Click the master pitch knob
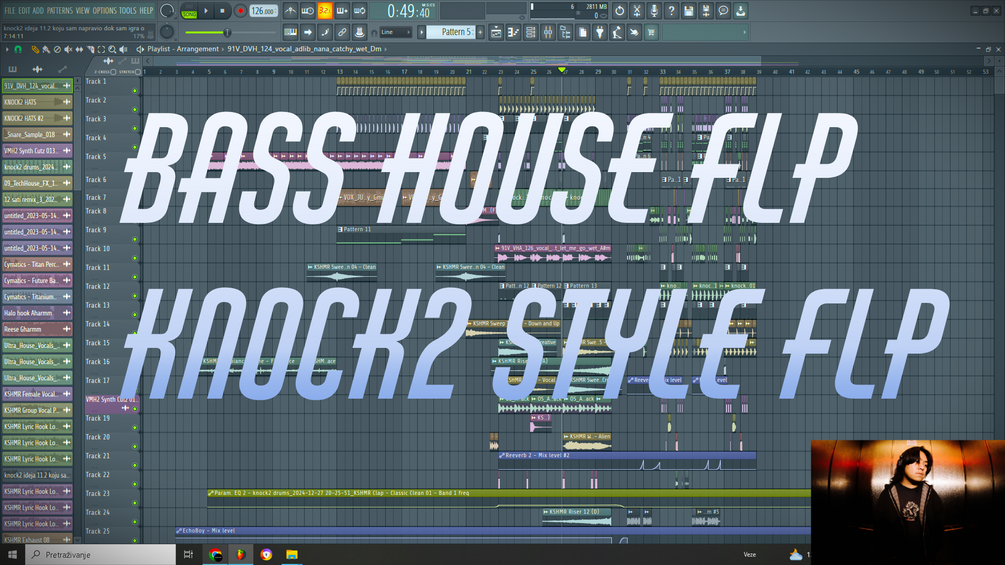The width and height of the screenshot is (1005, 565). pyautogui.click(x=167, y=31)
